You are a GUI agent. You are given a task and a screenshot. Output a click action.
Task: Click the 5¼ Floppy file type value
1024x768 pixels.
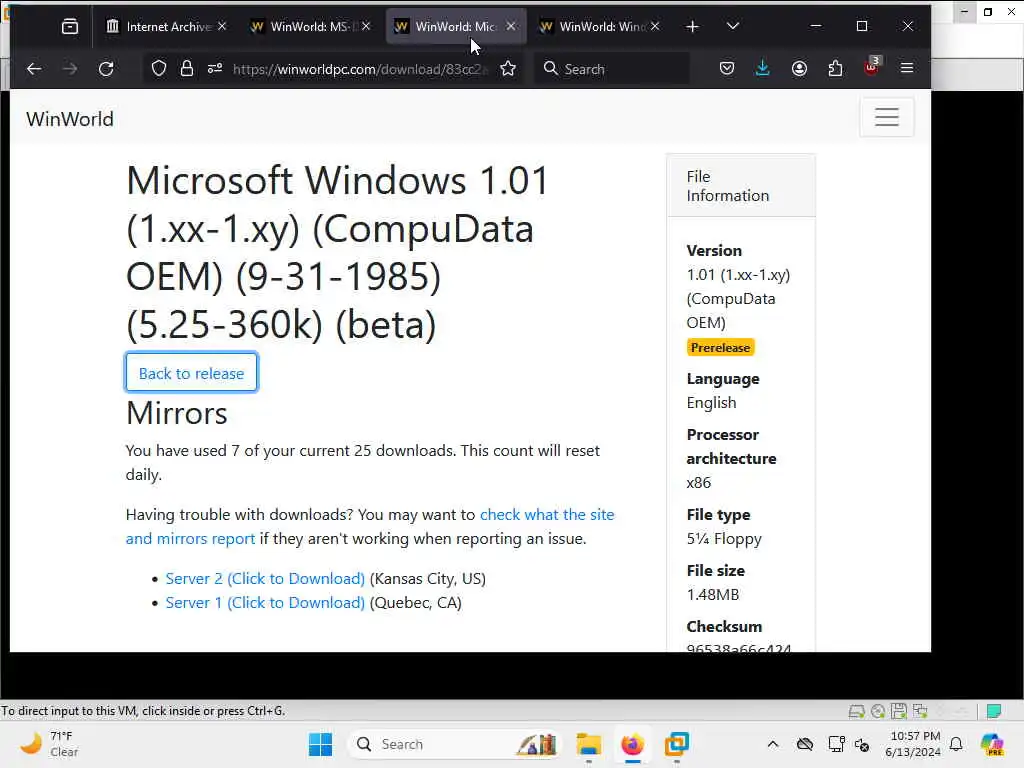click(724, 539)
